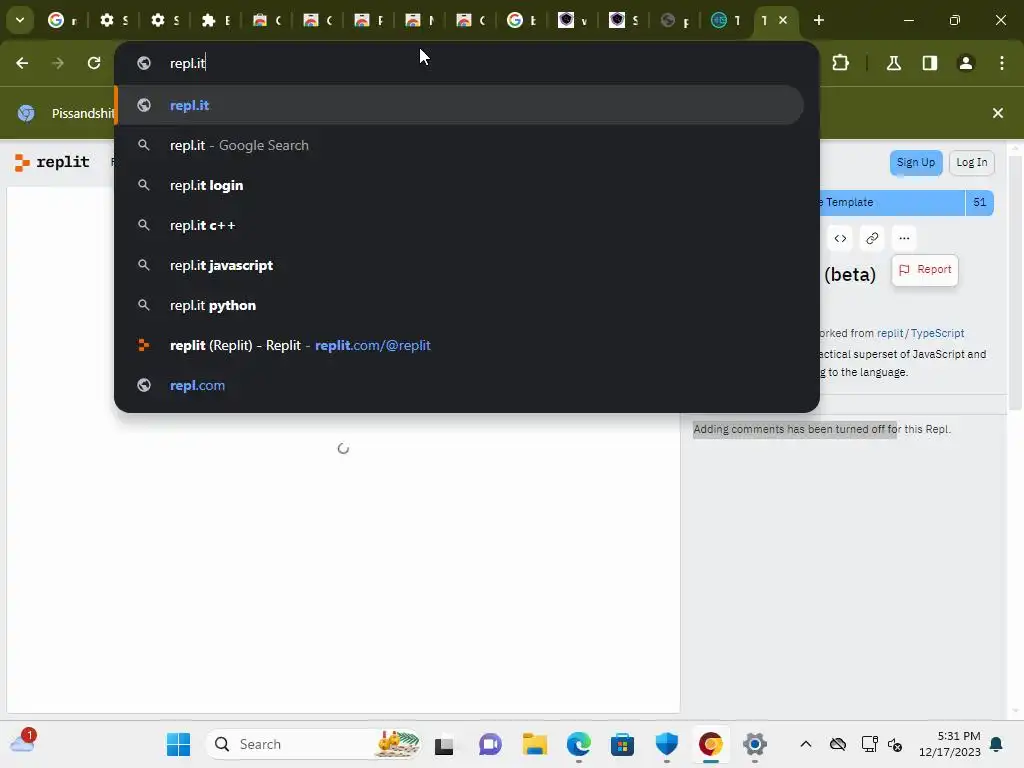Open Task View from taskbar
Viewport: 1024px width, 768px height.
[444, 744]
